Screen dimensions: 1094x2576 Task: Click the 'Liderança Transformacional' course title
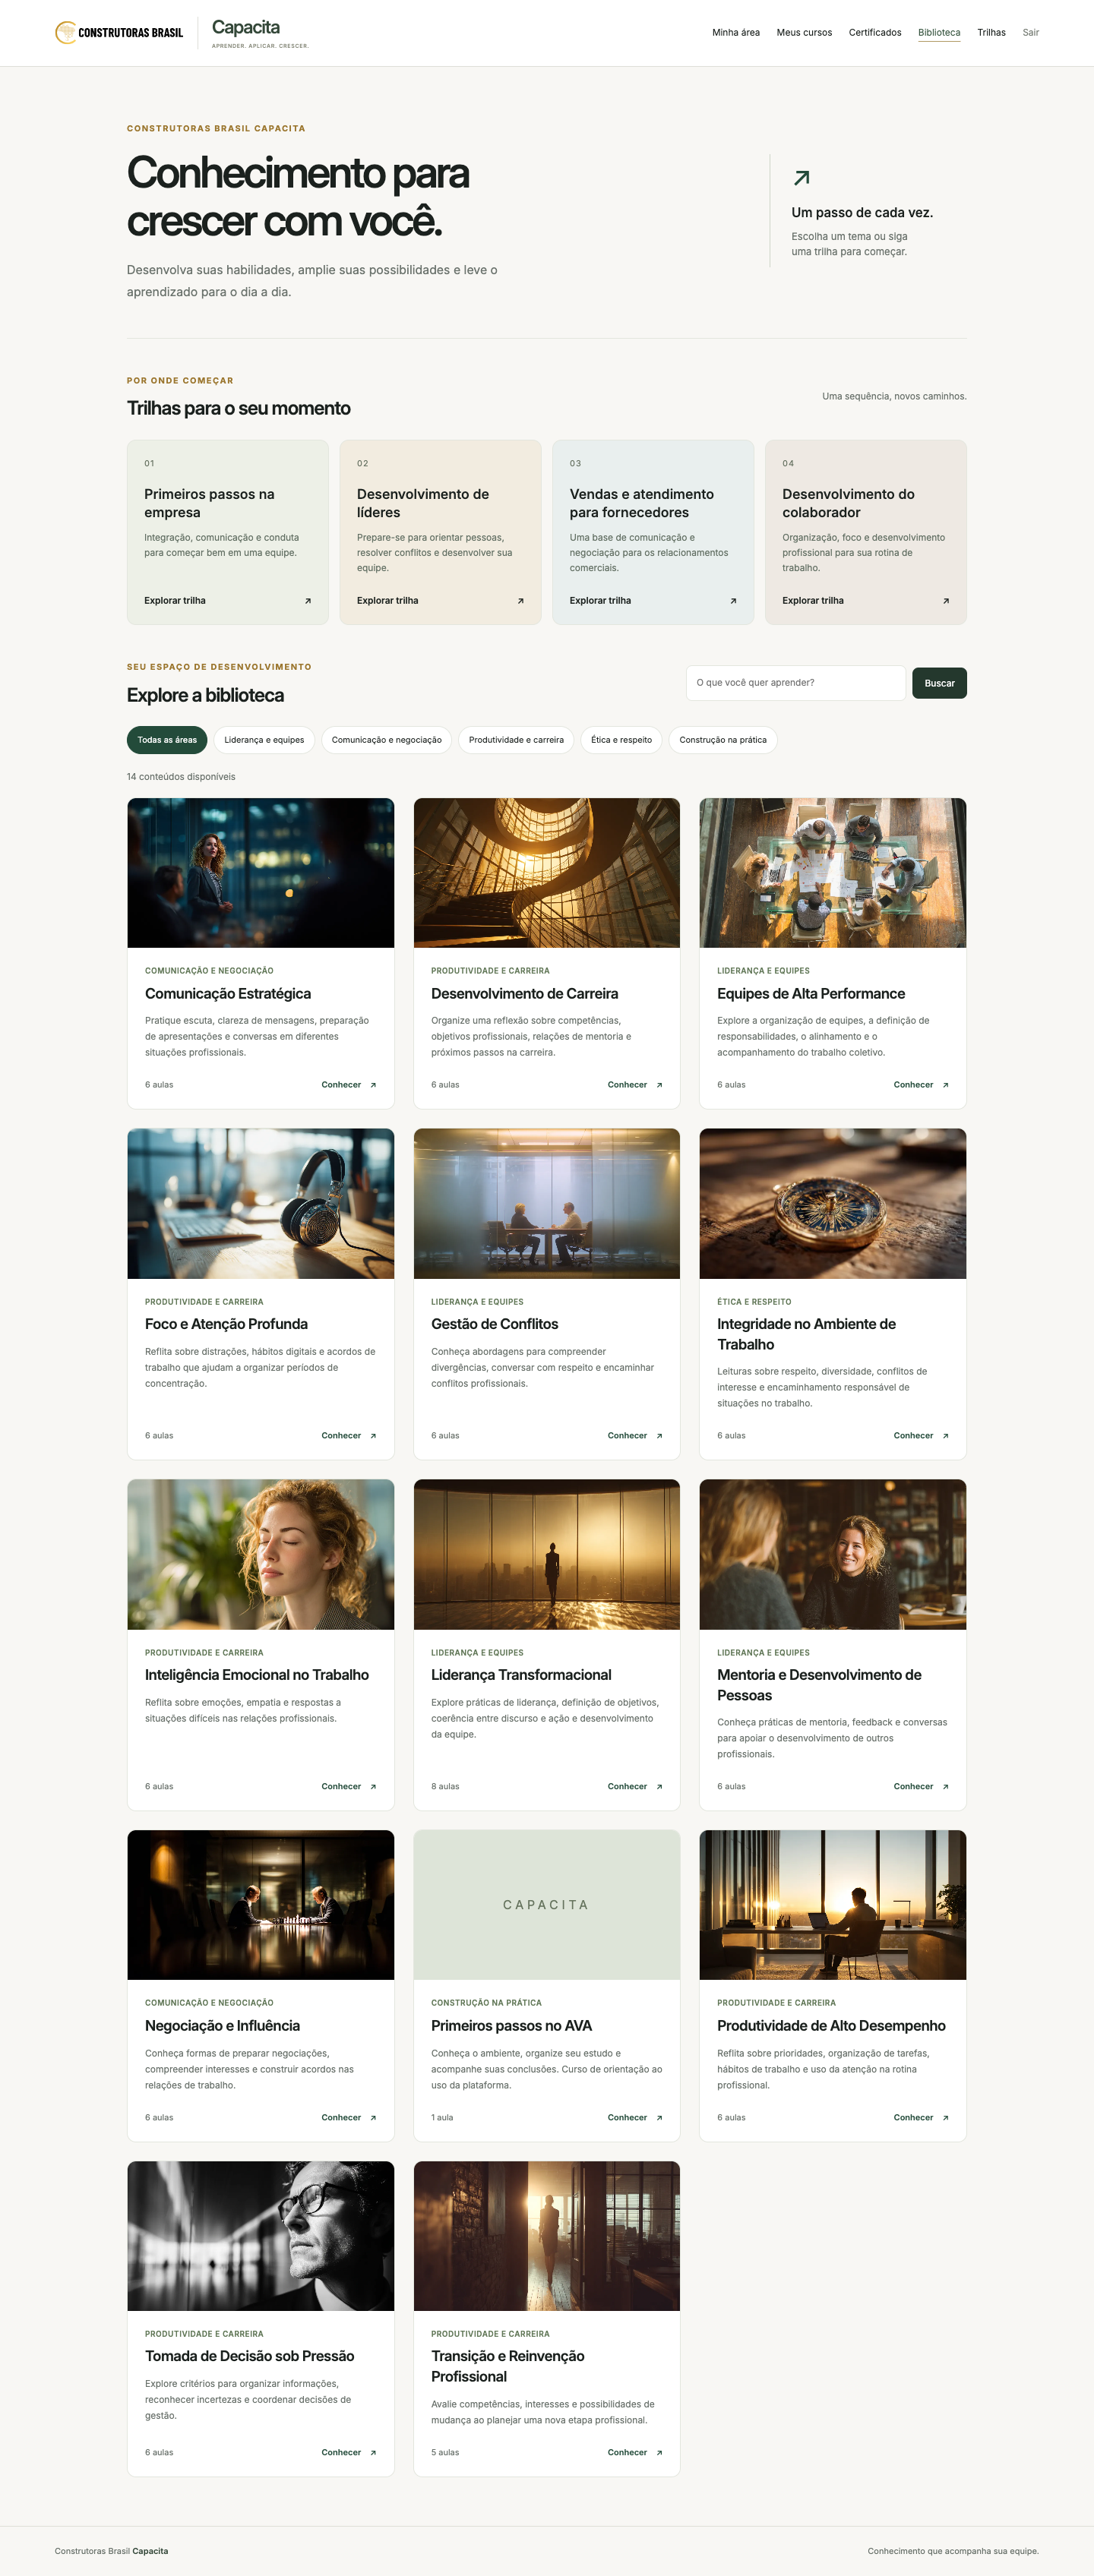pos(521,1675)
